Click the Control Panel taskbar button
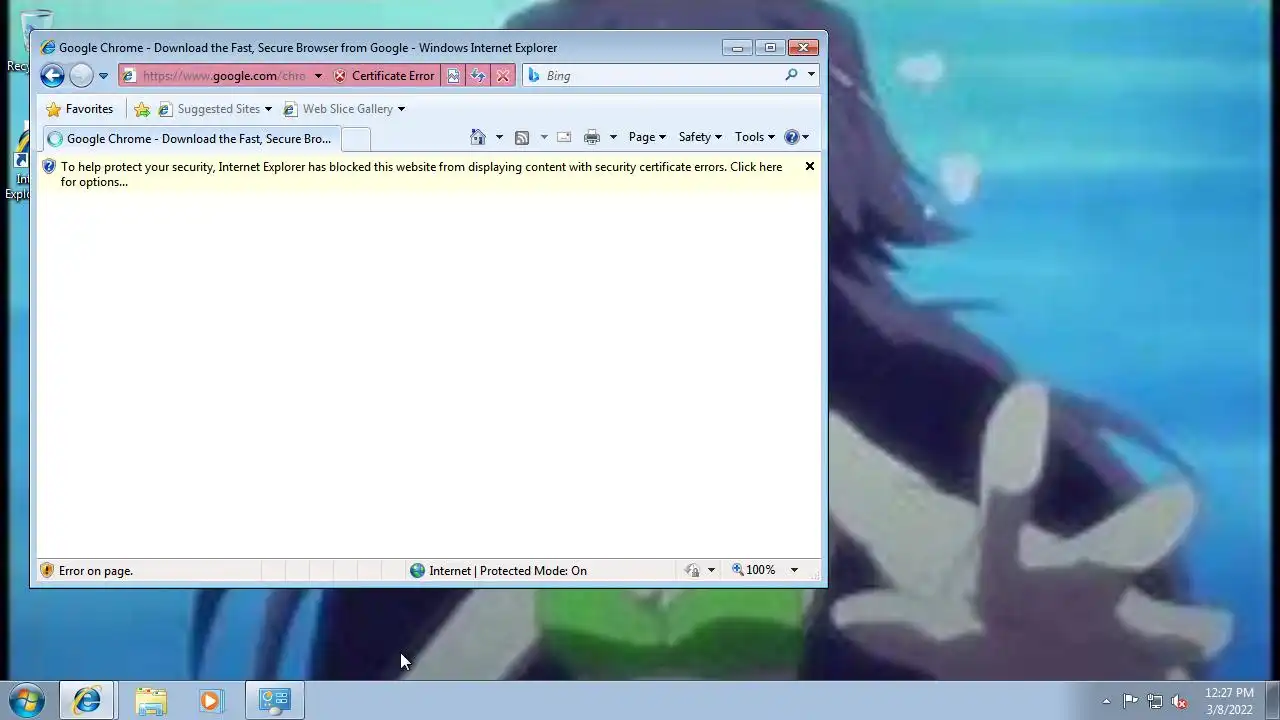The width and height of the screenshot is (1280, 720). 274,700
